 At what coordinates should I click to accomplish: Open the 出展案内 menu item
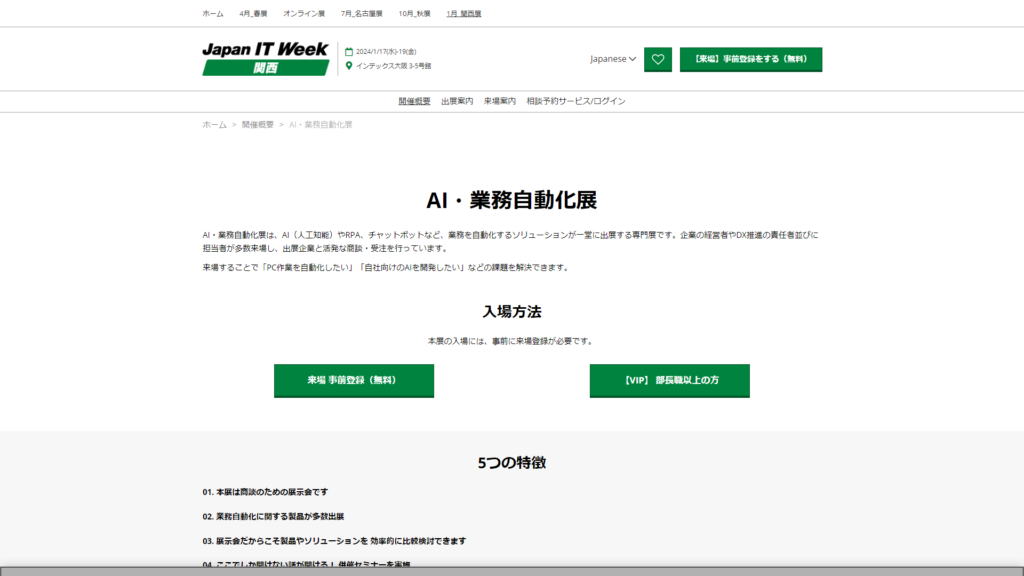point(457,101)
